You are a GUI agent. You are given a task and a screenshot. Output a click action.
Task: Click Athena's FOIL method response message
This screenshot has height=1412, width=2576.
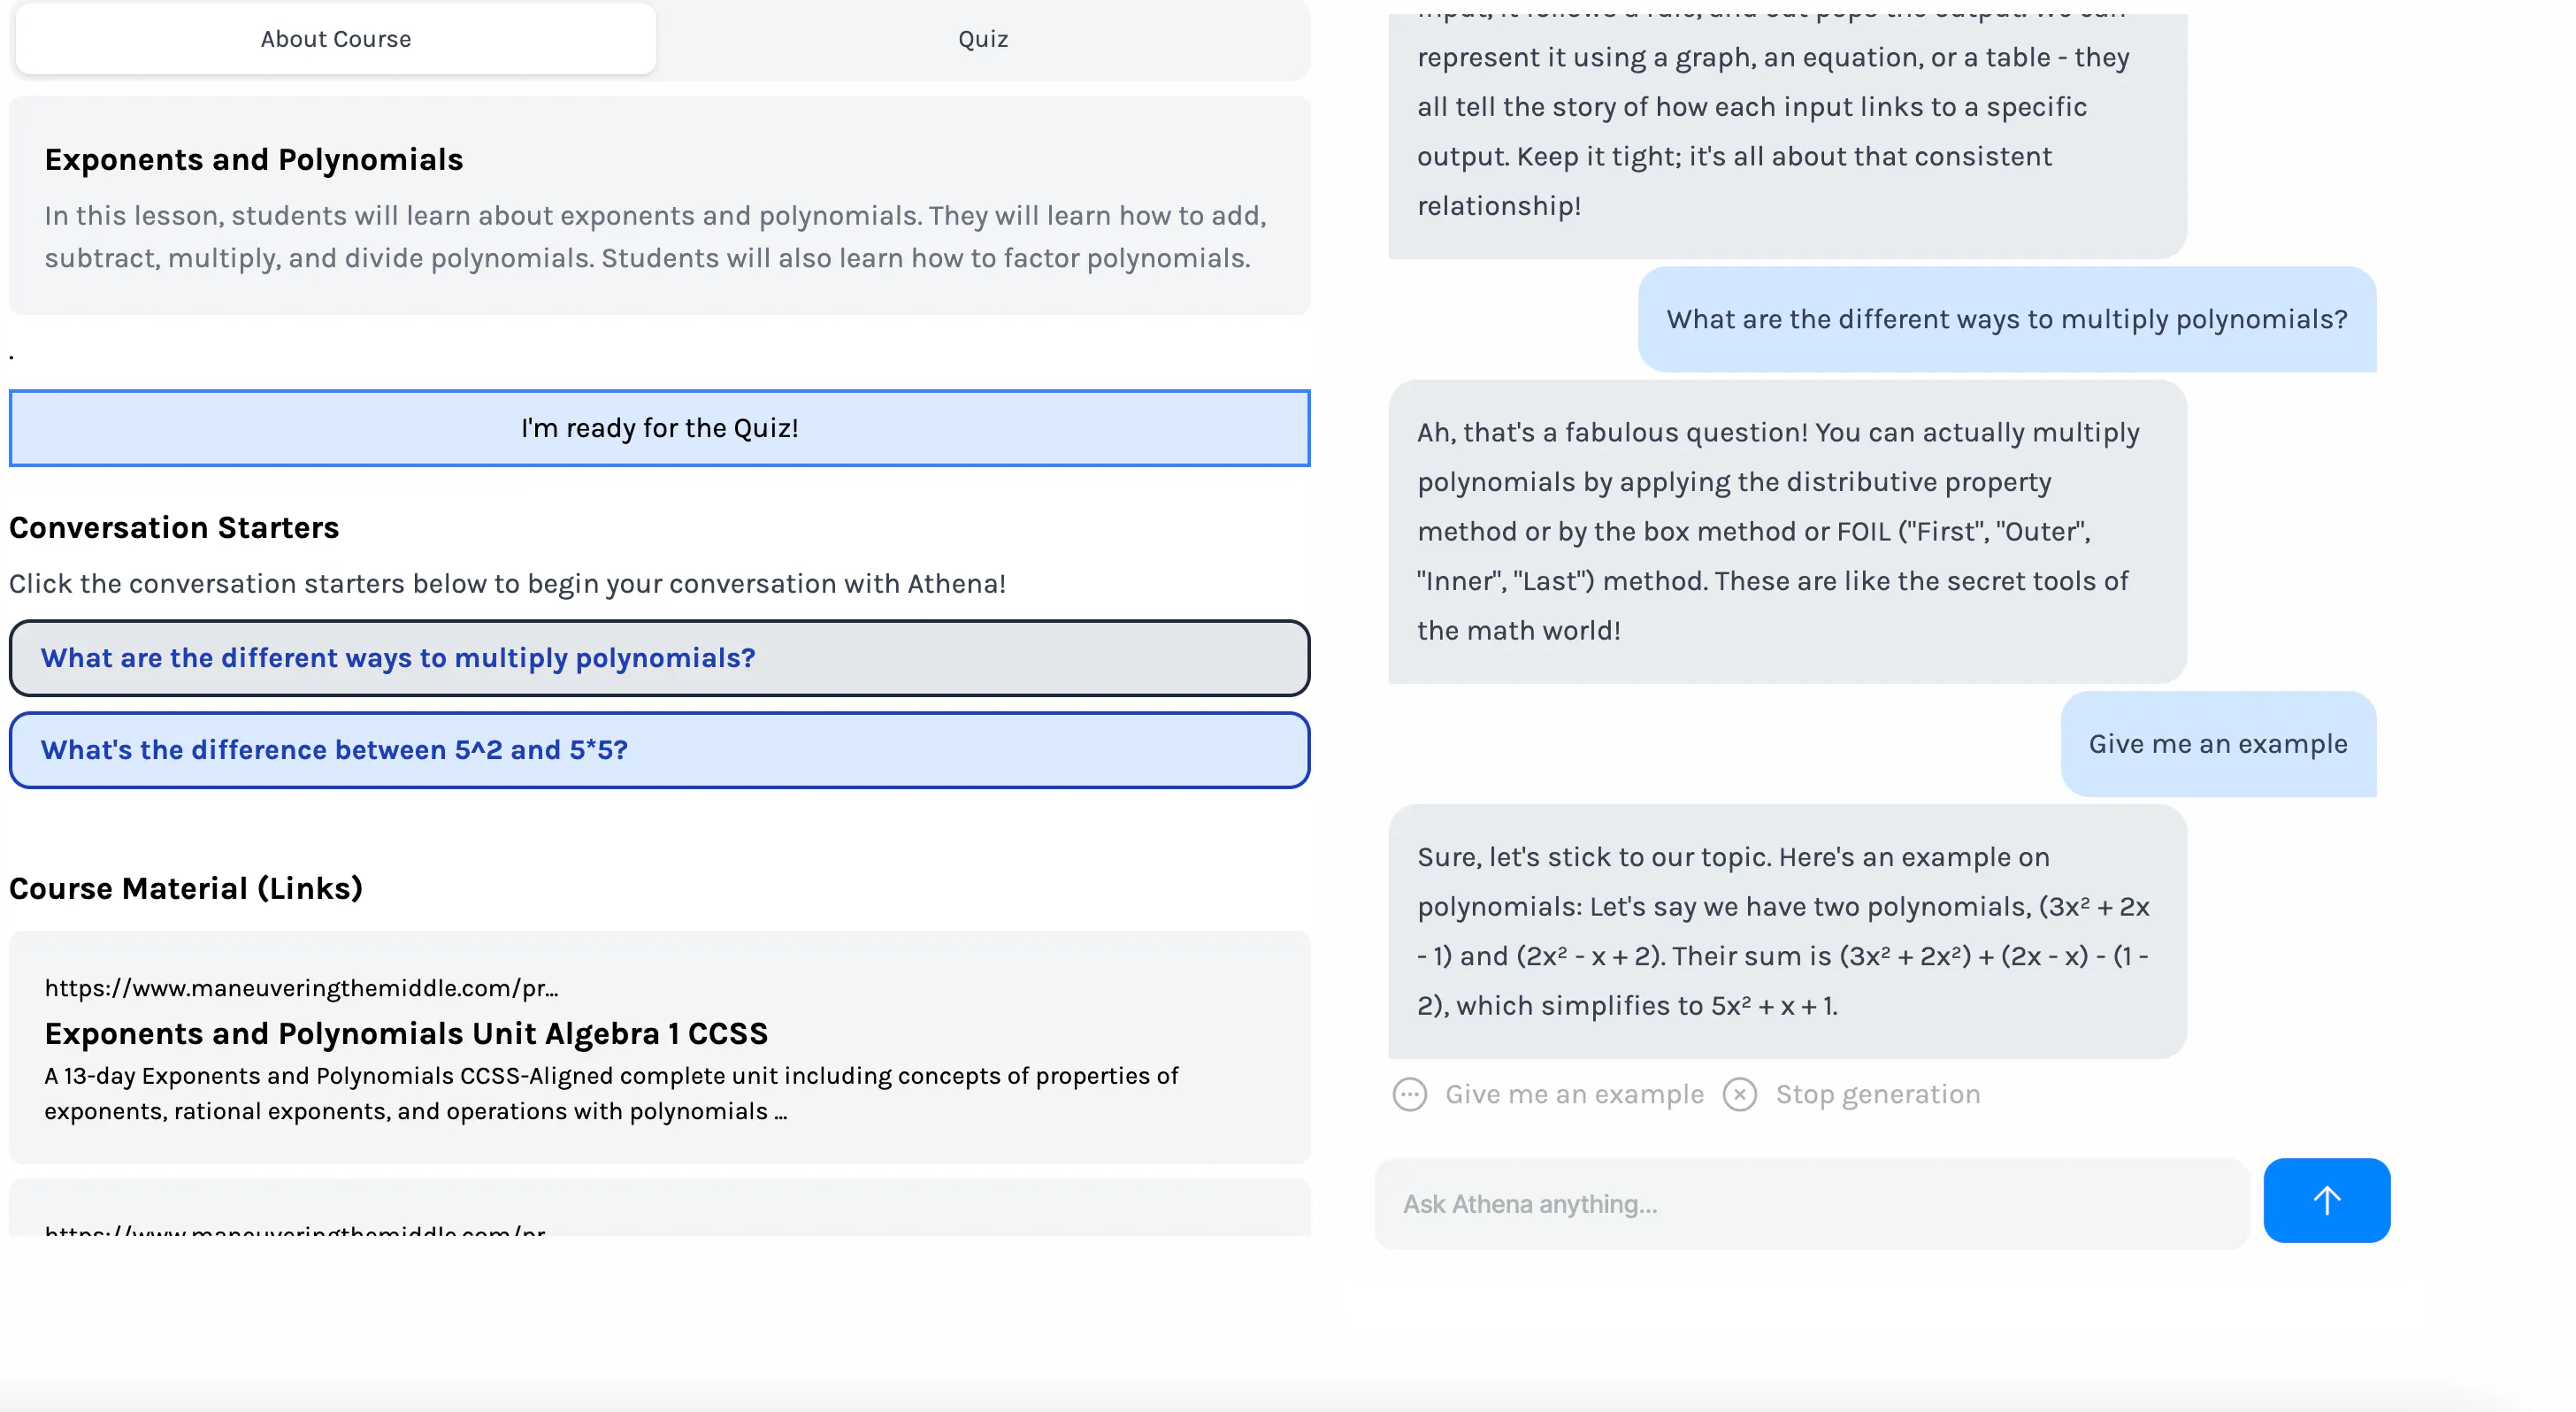coord(1787,531)
